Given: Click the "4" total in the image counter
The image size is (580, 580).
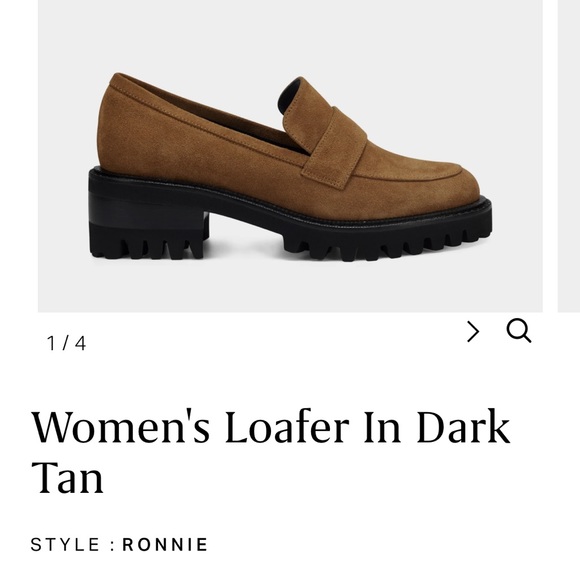Looking at the screenshot, I should tap(81, 343).
